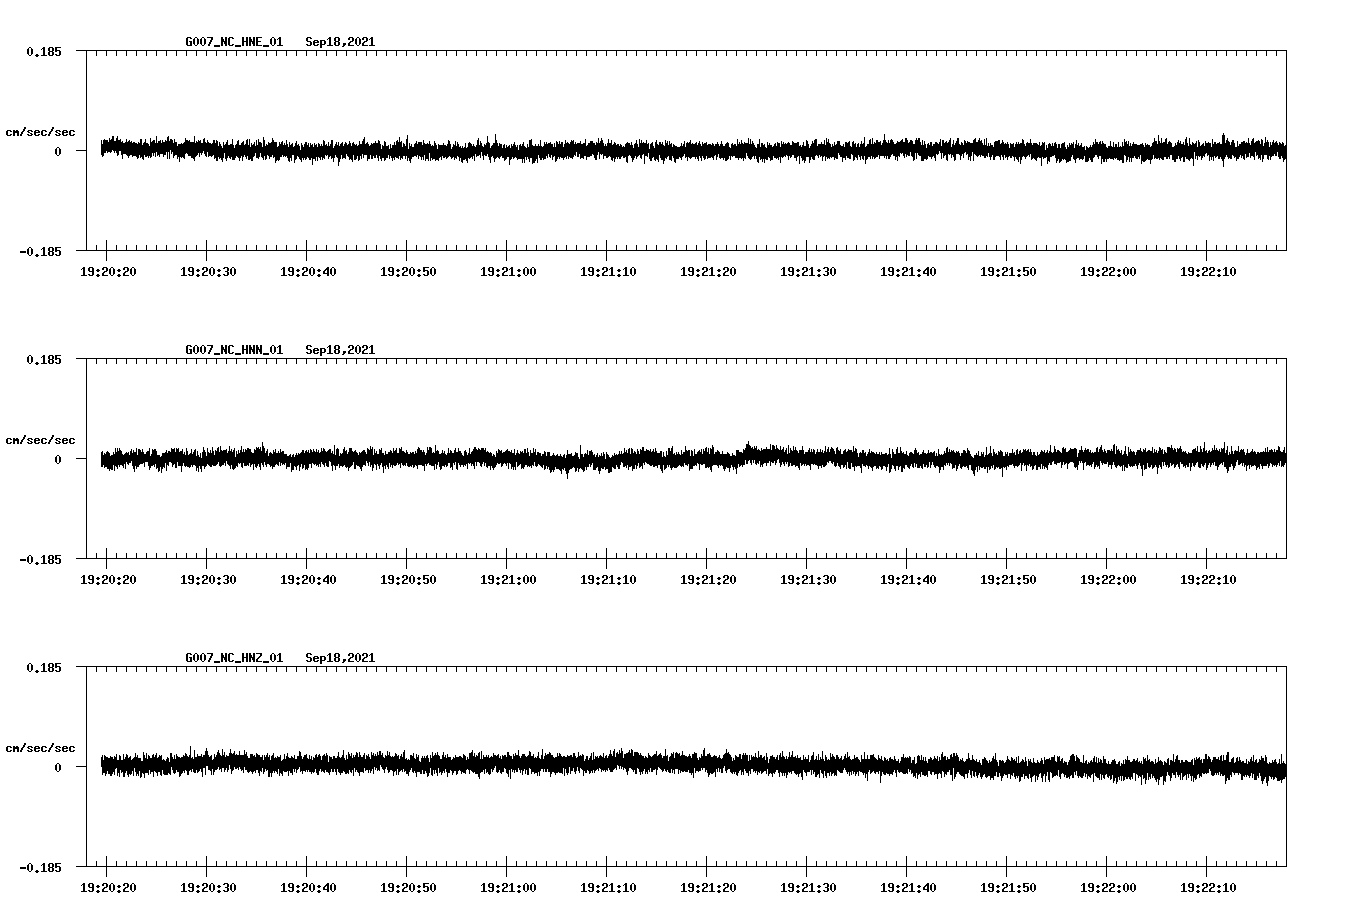Click the G007_NC_HNN_01 channel title
The image size is (1358, 924).
234,350
